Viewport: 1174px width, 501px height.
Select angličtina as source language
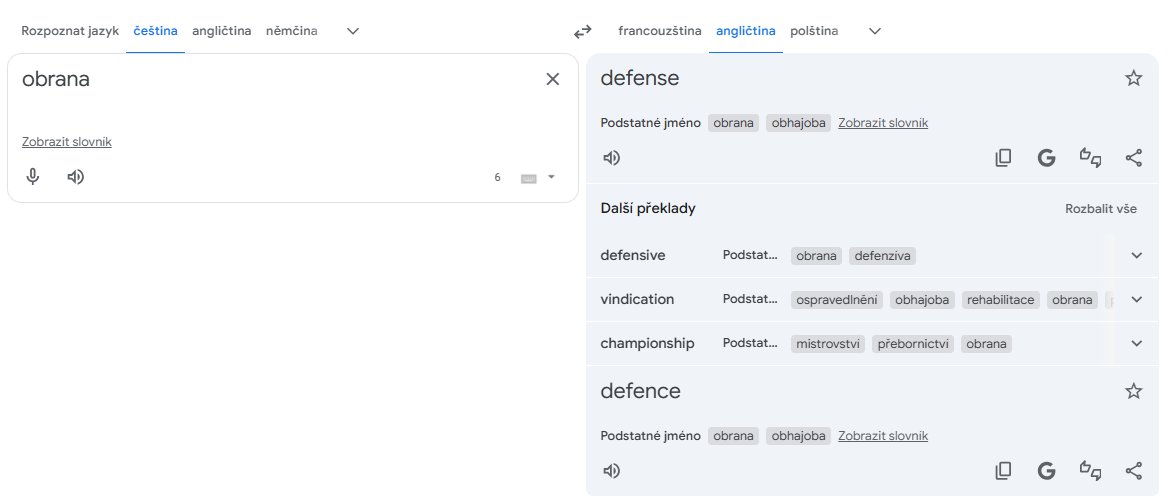tap(222, 31)
